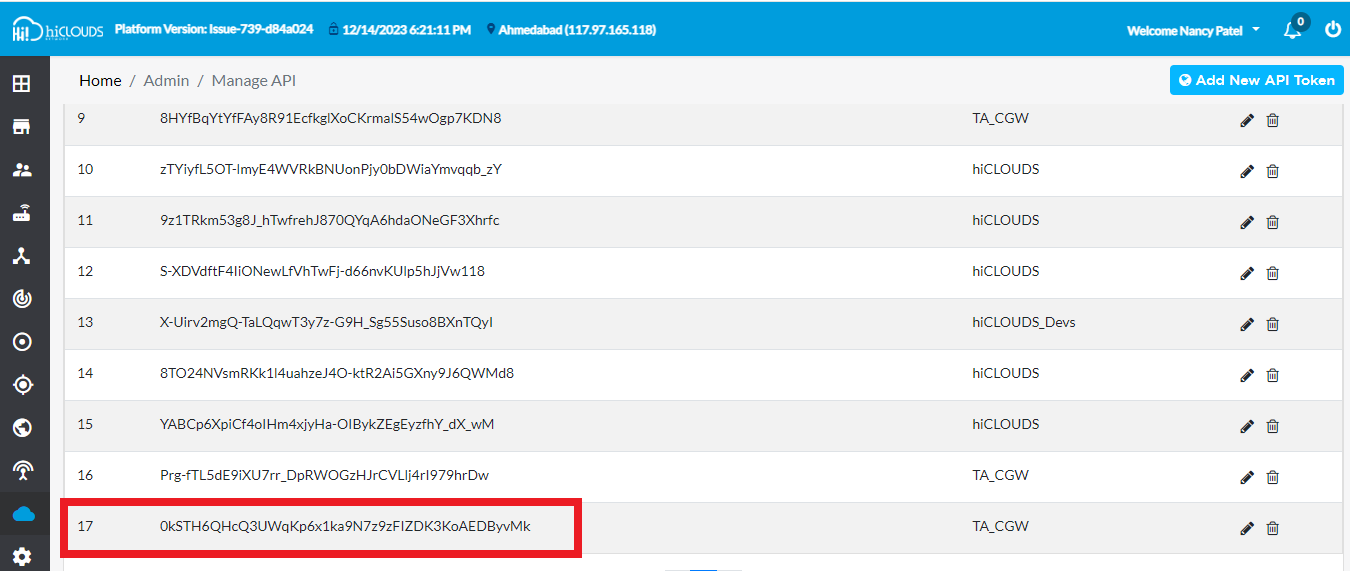
Task: Click the Ahmedabad location text in header
Action: pyautogui.click(x=577, y=30)
